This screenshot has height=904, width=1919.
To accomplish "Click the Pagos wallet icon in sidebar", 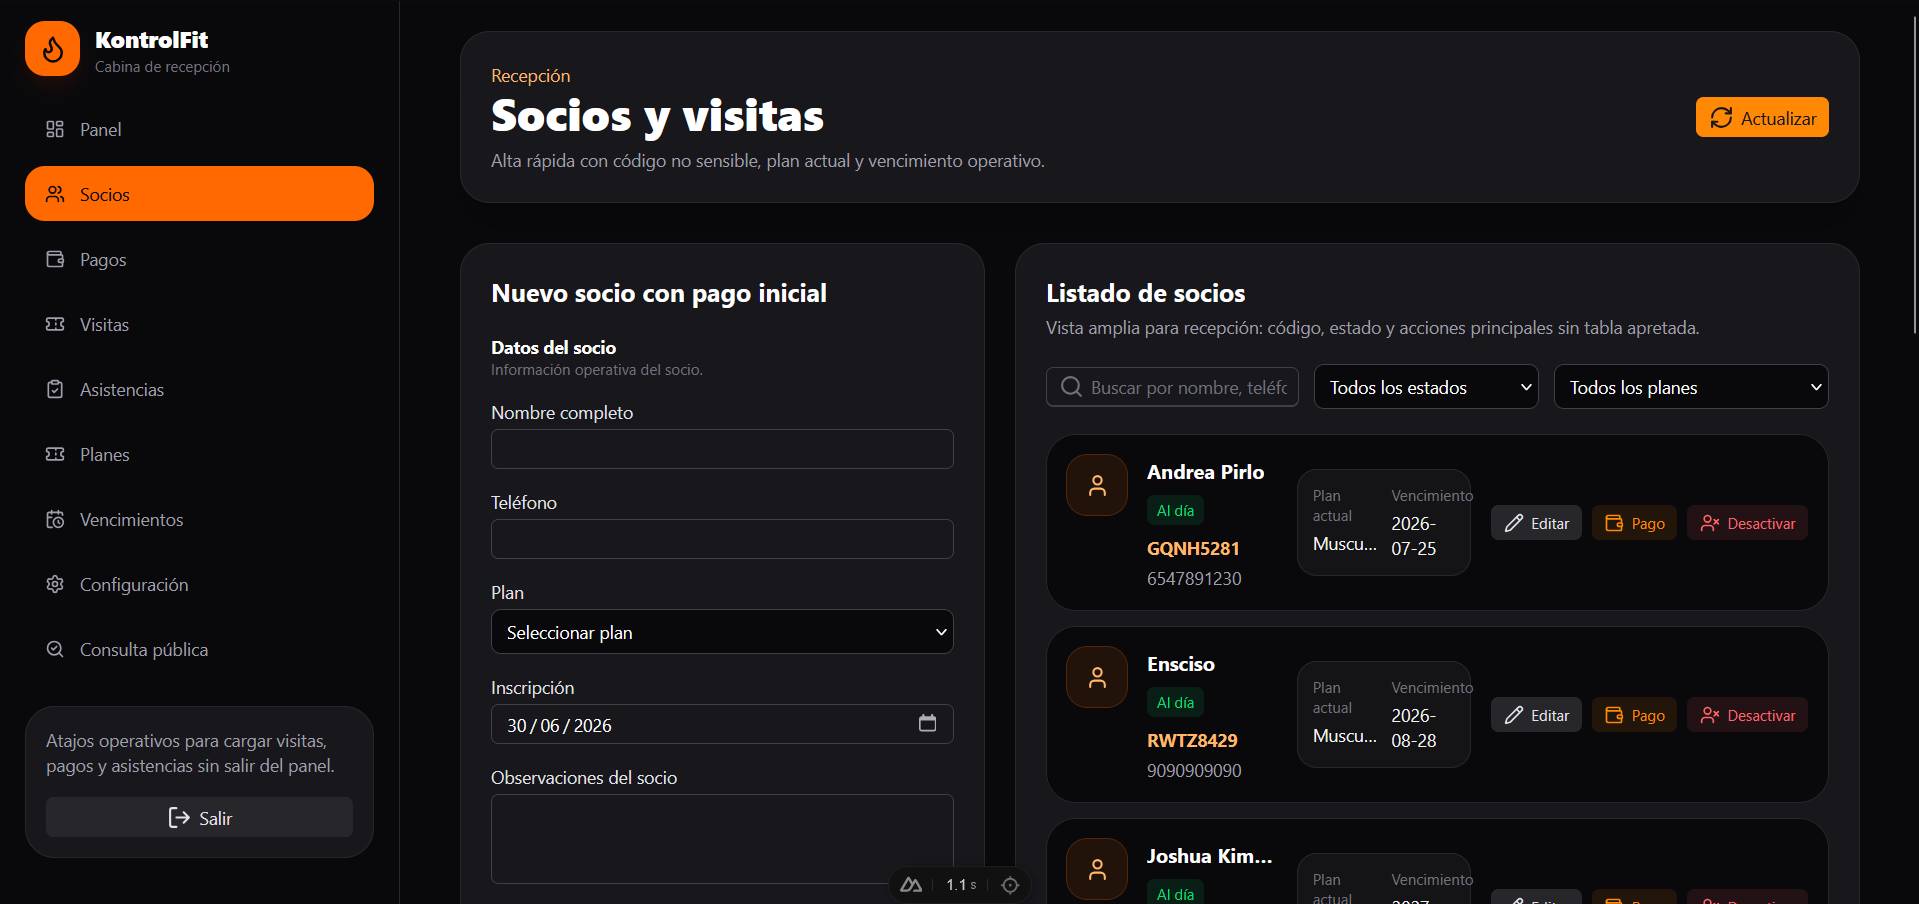I will pyautogui.click(x=55, y=259).
